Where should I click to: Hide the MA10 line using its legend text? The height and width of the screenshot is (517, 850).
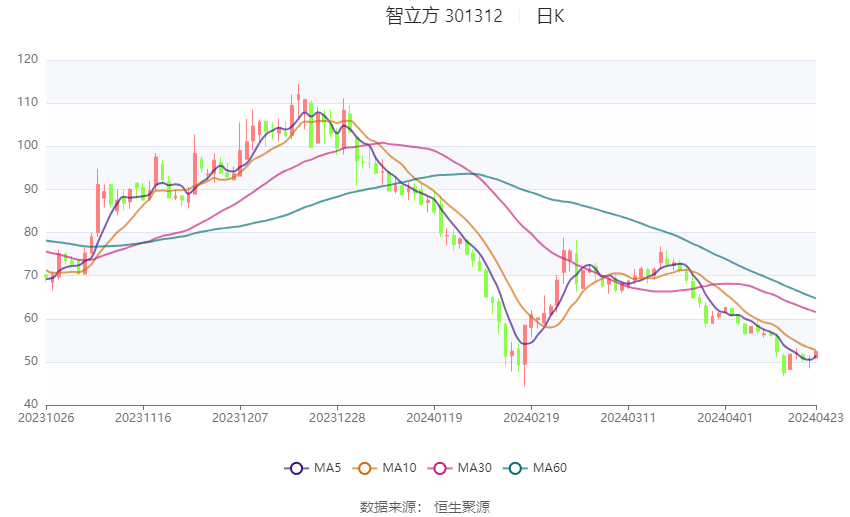coord(399,468)
